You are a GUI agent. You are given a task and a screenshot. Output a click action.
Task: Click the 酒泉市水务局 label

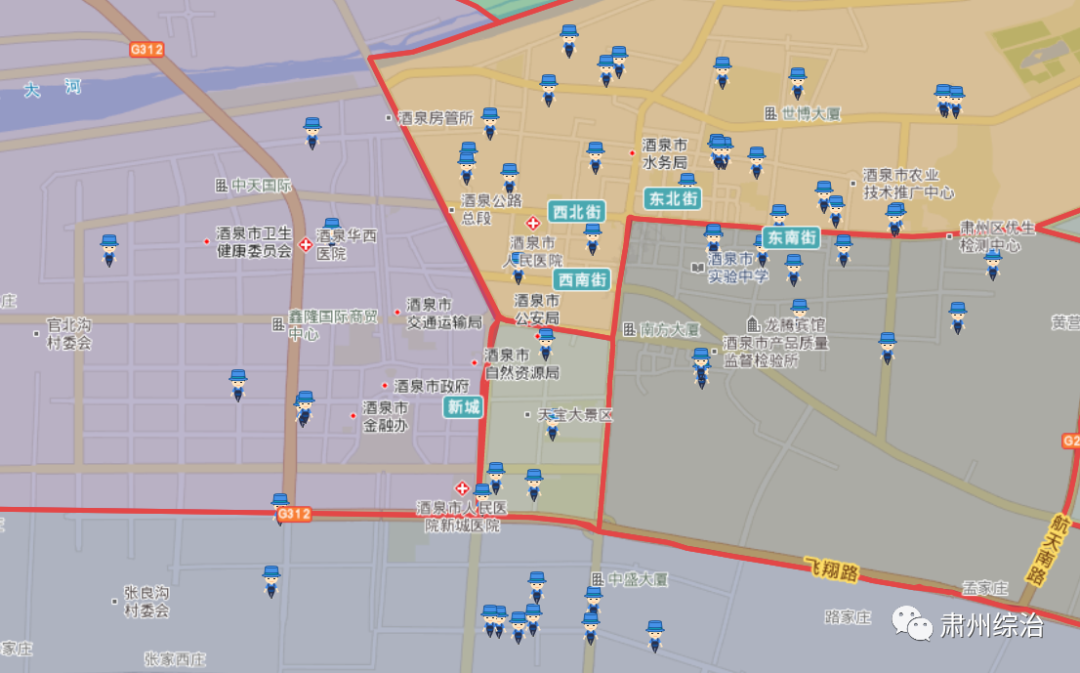point(665,154)
